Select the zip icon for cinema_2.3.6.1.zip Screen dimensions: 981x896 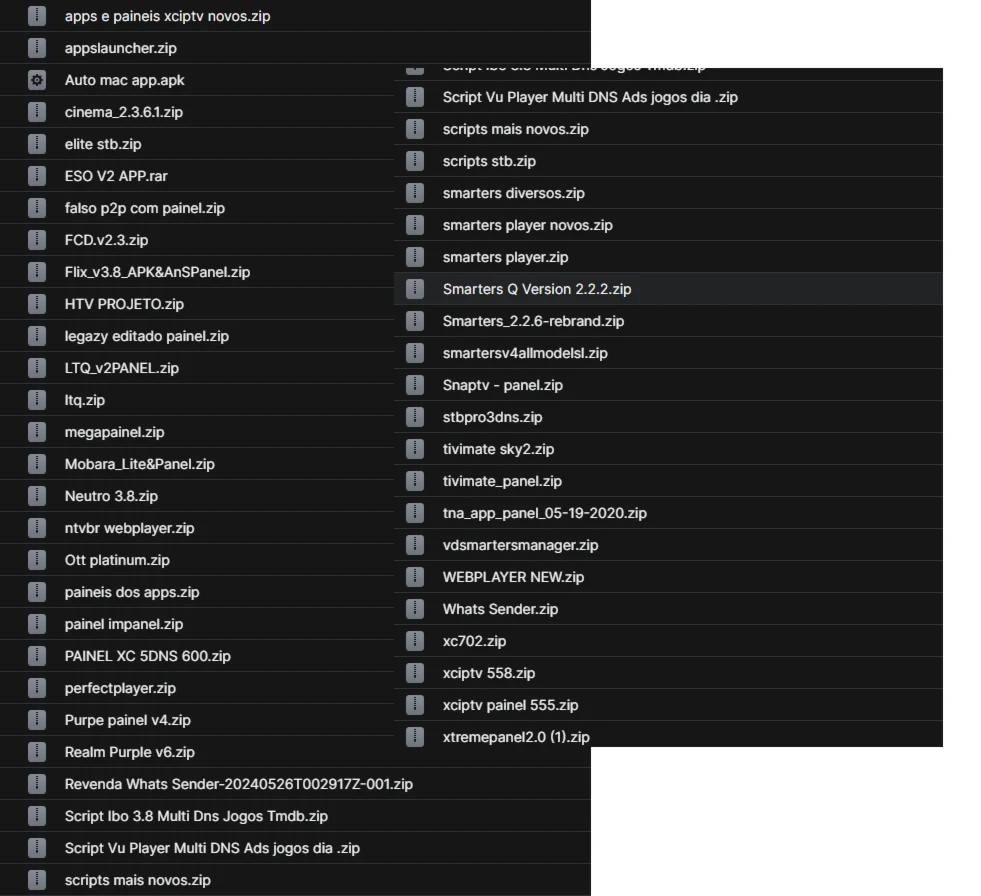tap(37, 112)
